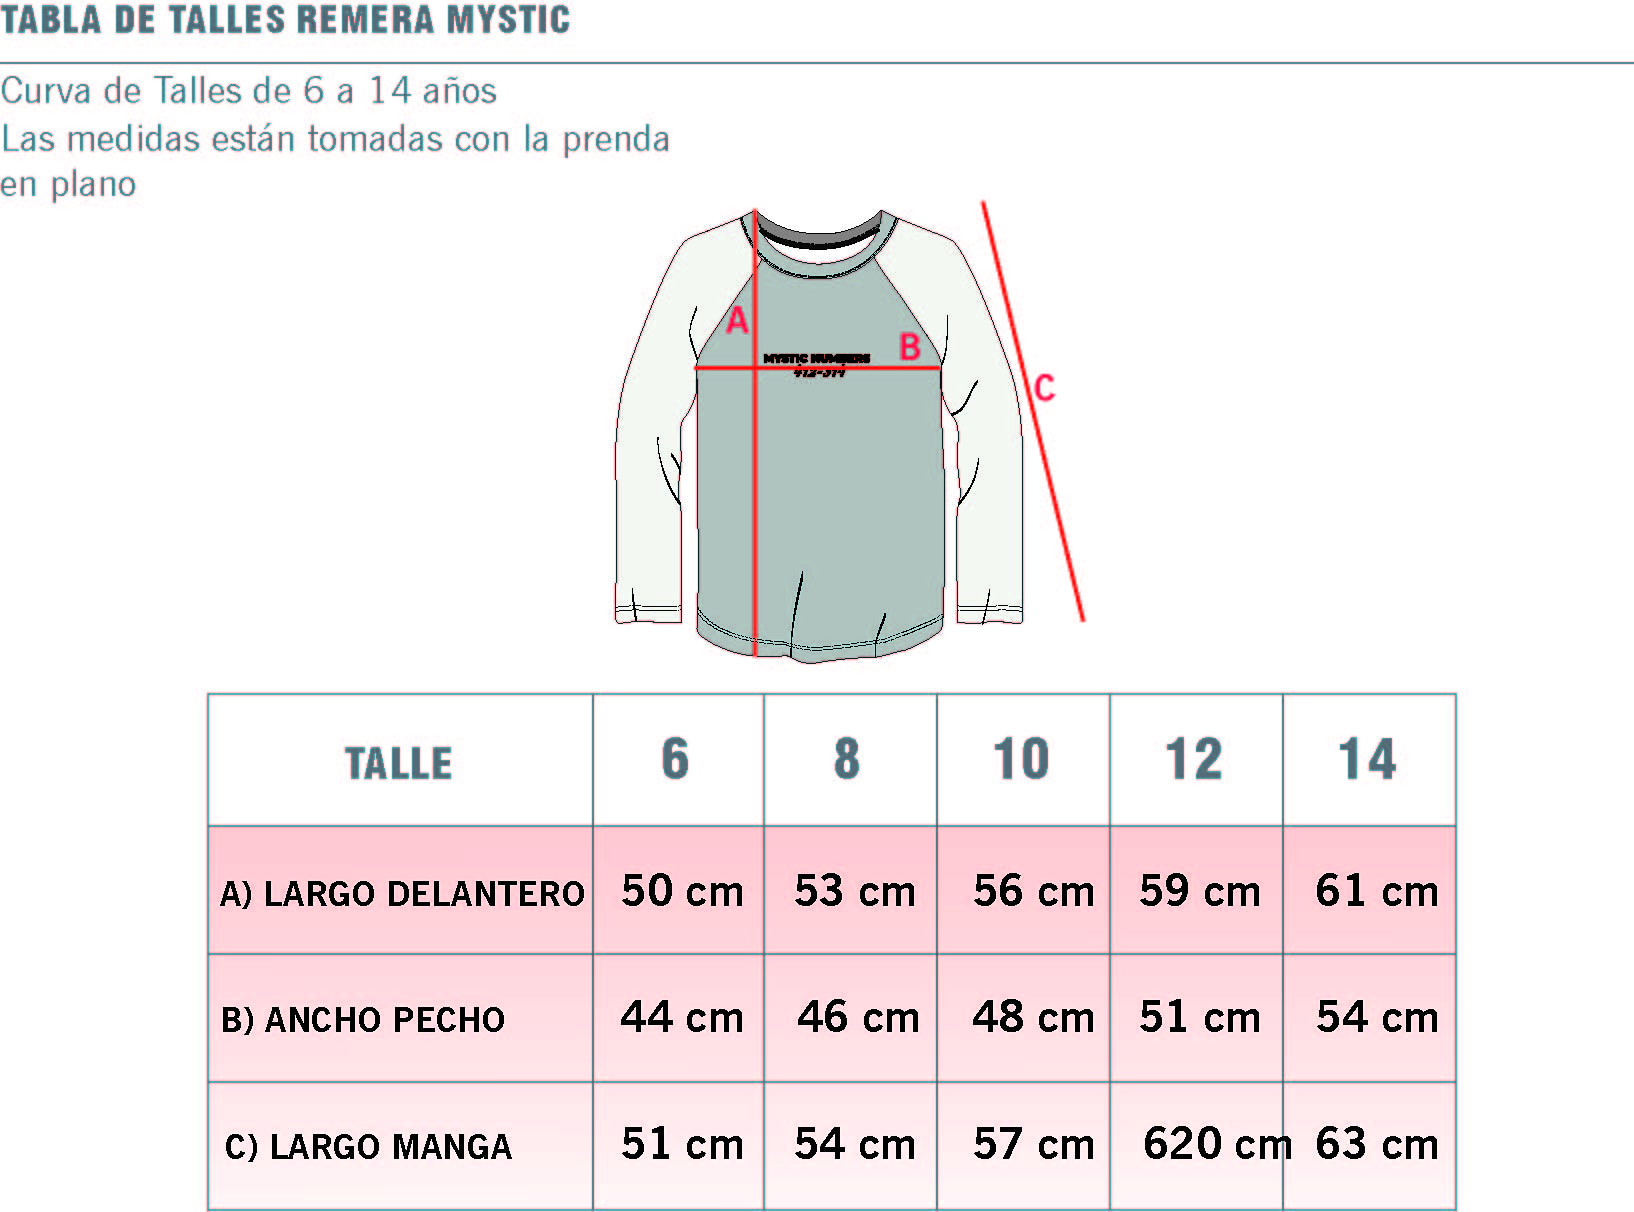Select the size 10 column header
Image resolution: width=1634 pixels, height=1212 pixels.
[x=1021, y=759]
